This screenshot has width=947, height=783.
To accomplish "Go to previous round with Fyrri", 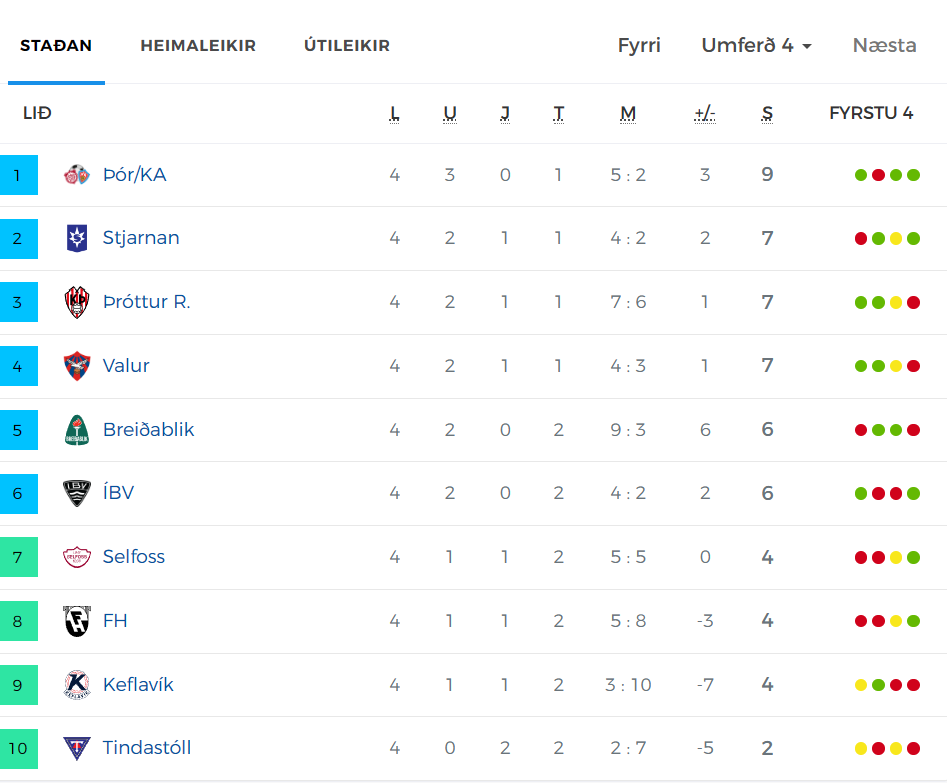I will 639,45.
